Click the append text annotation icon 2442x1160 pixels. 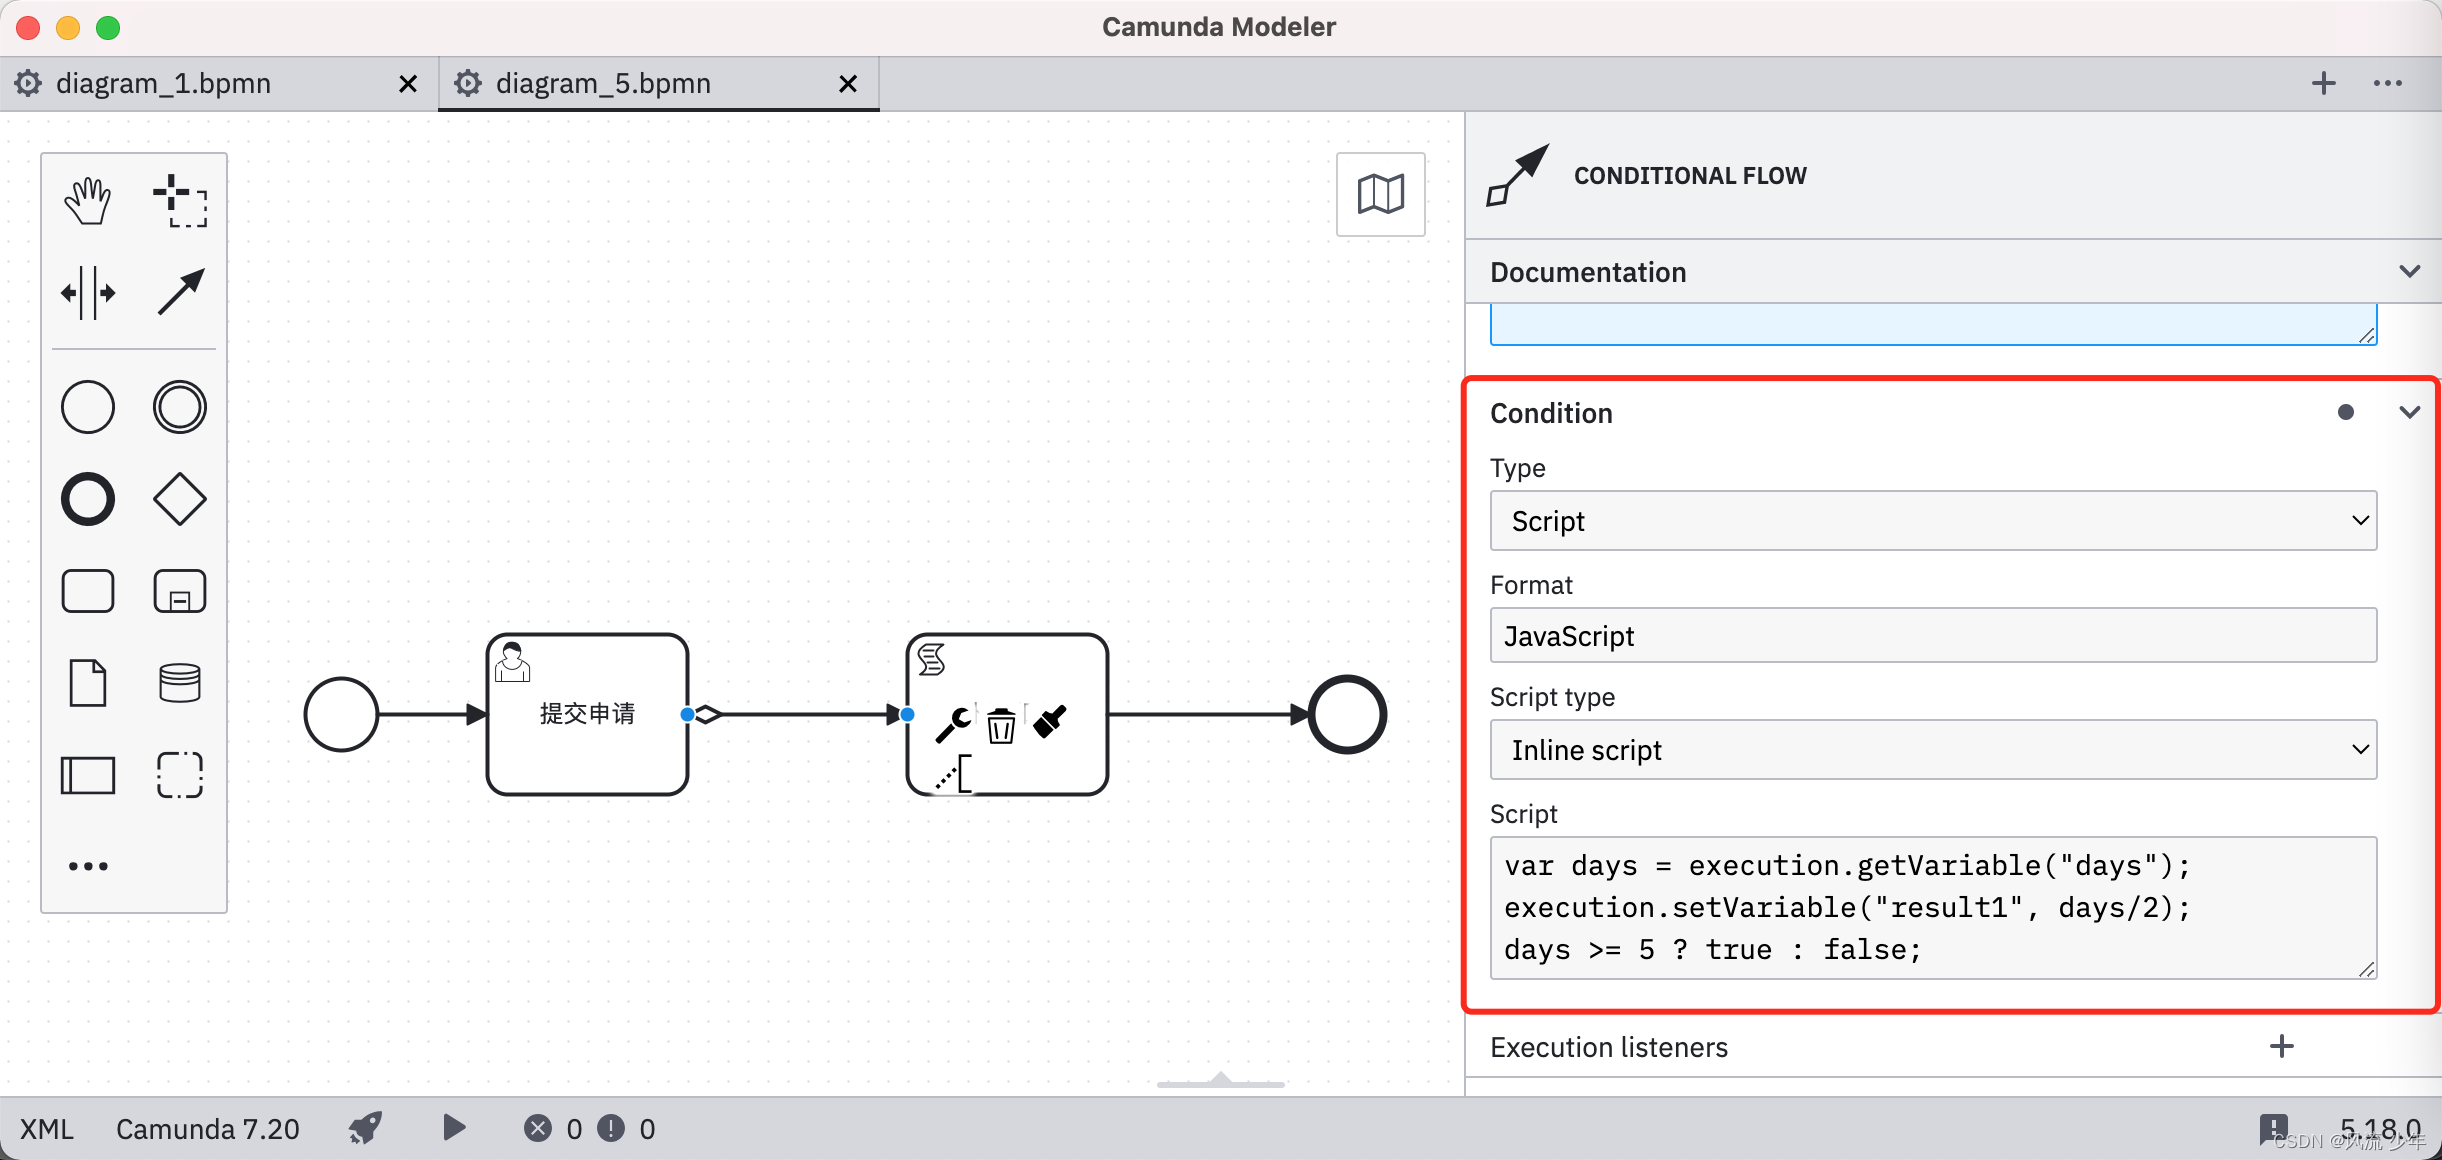953,775
